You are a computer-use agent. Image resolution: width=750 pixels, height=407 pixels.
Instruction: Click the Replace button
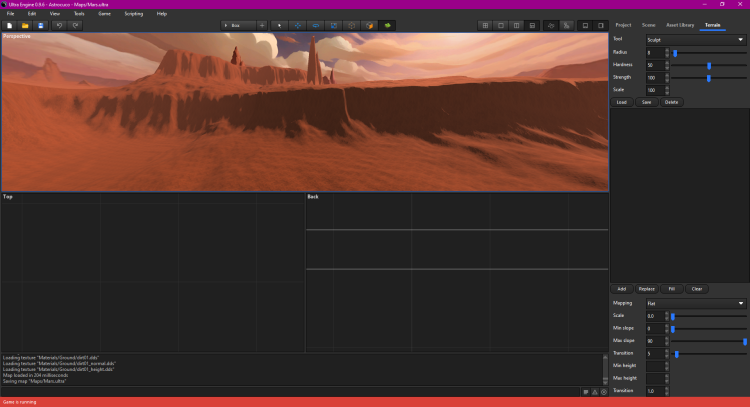(x=647, y=289)
